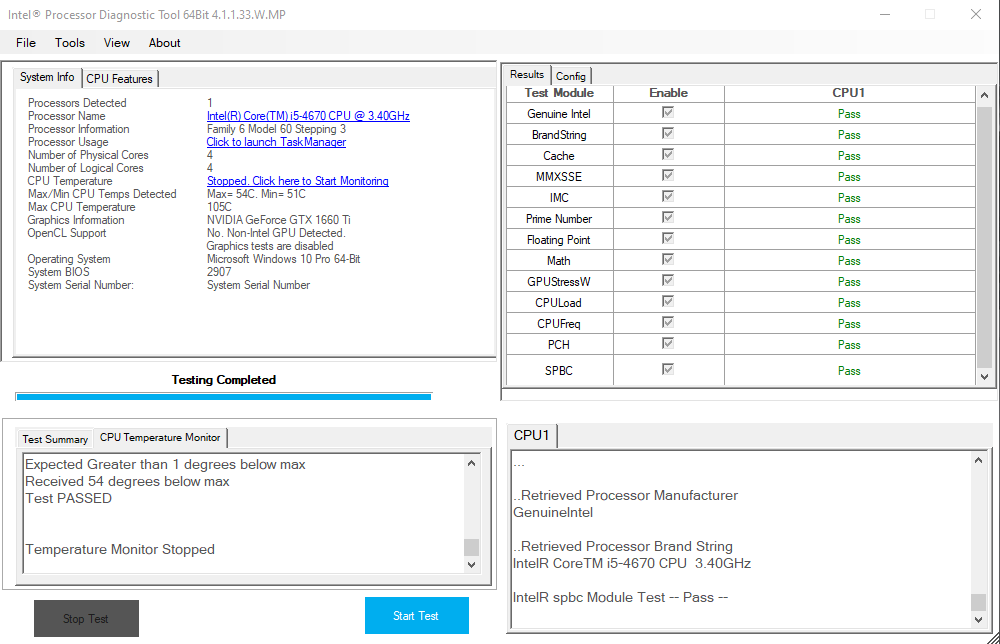The image size is (1000, 644).
Task: Minimize the Processor Diagnostic Tool window
Action: (885, 14)
